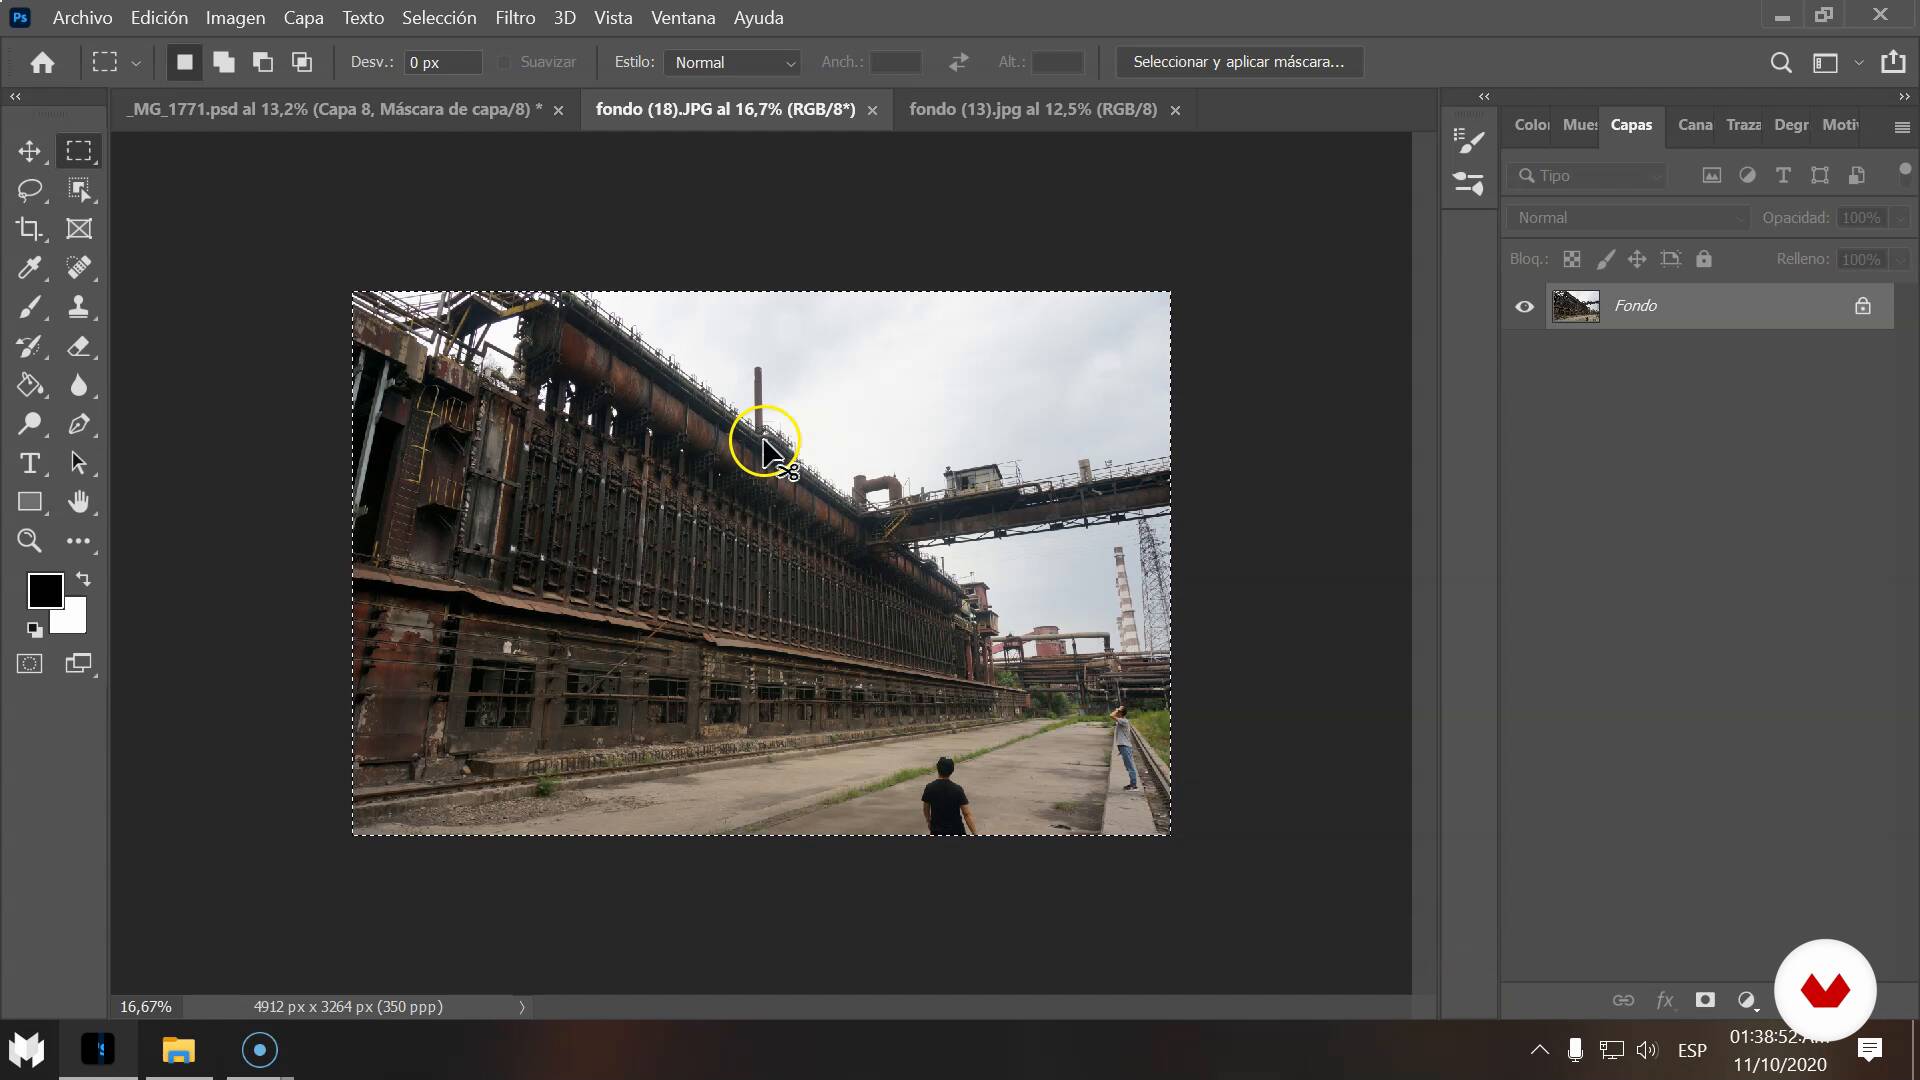
Task: Select the Lasso tool
Action: click(x=29, y=190)
